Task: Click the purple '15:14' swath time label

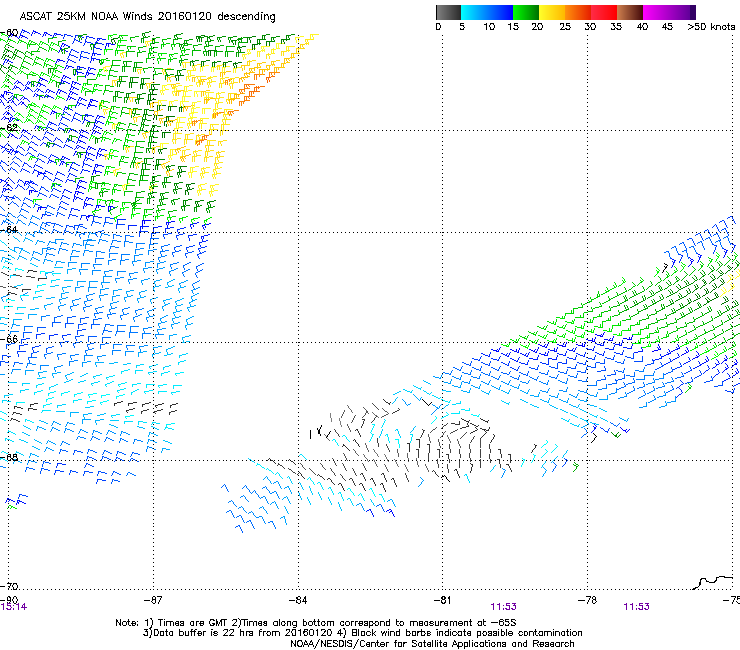Action: coord(14,607)
